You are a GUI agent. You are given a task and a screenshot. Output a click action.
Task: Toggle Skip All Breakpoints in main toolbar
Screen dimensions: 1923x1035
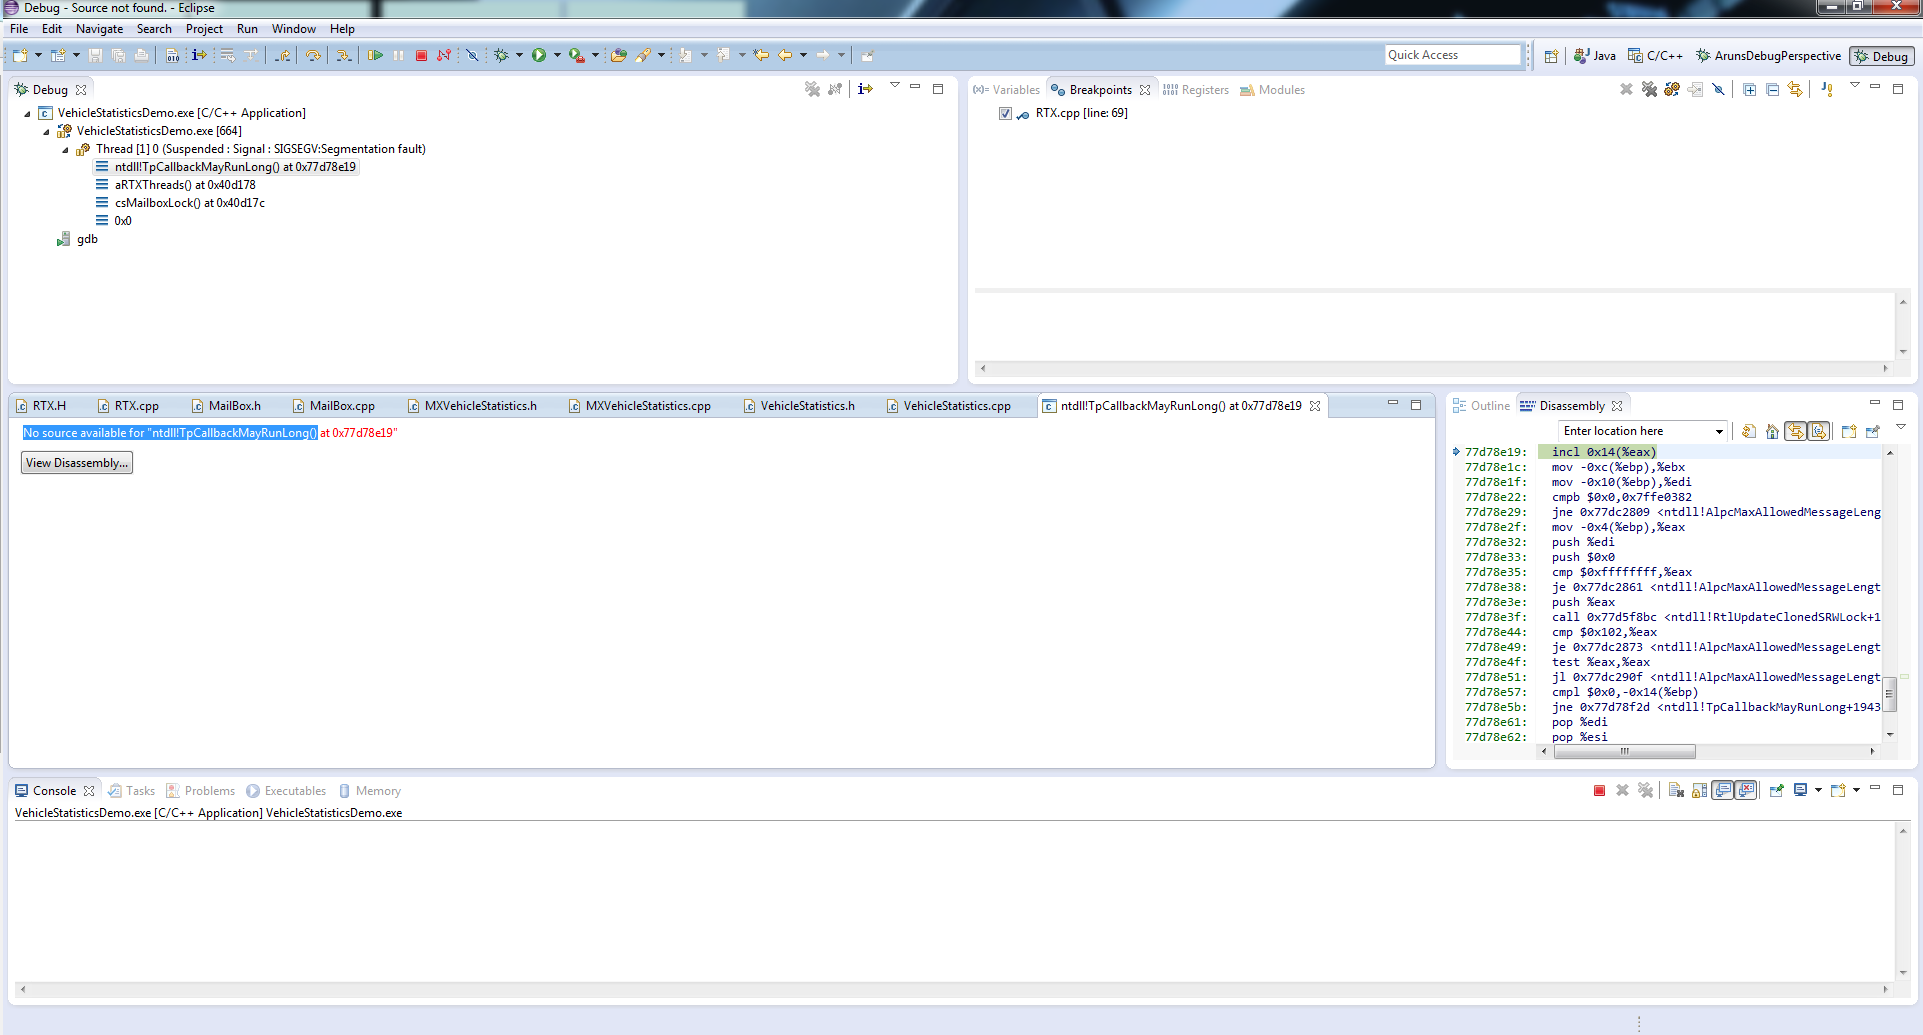point(472,55)
